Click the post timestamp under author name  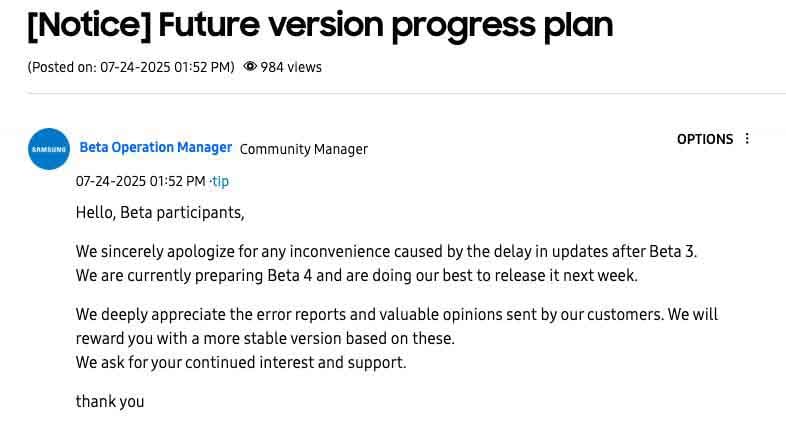pos(141,181)
